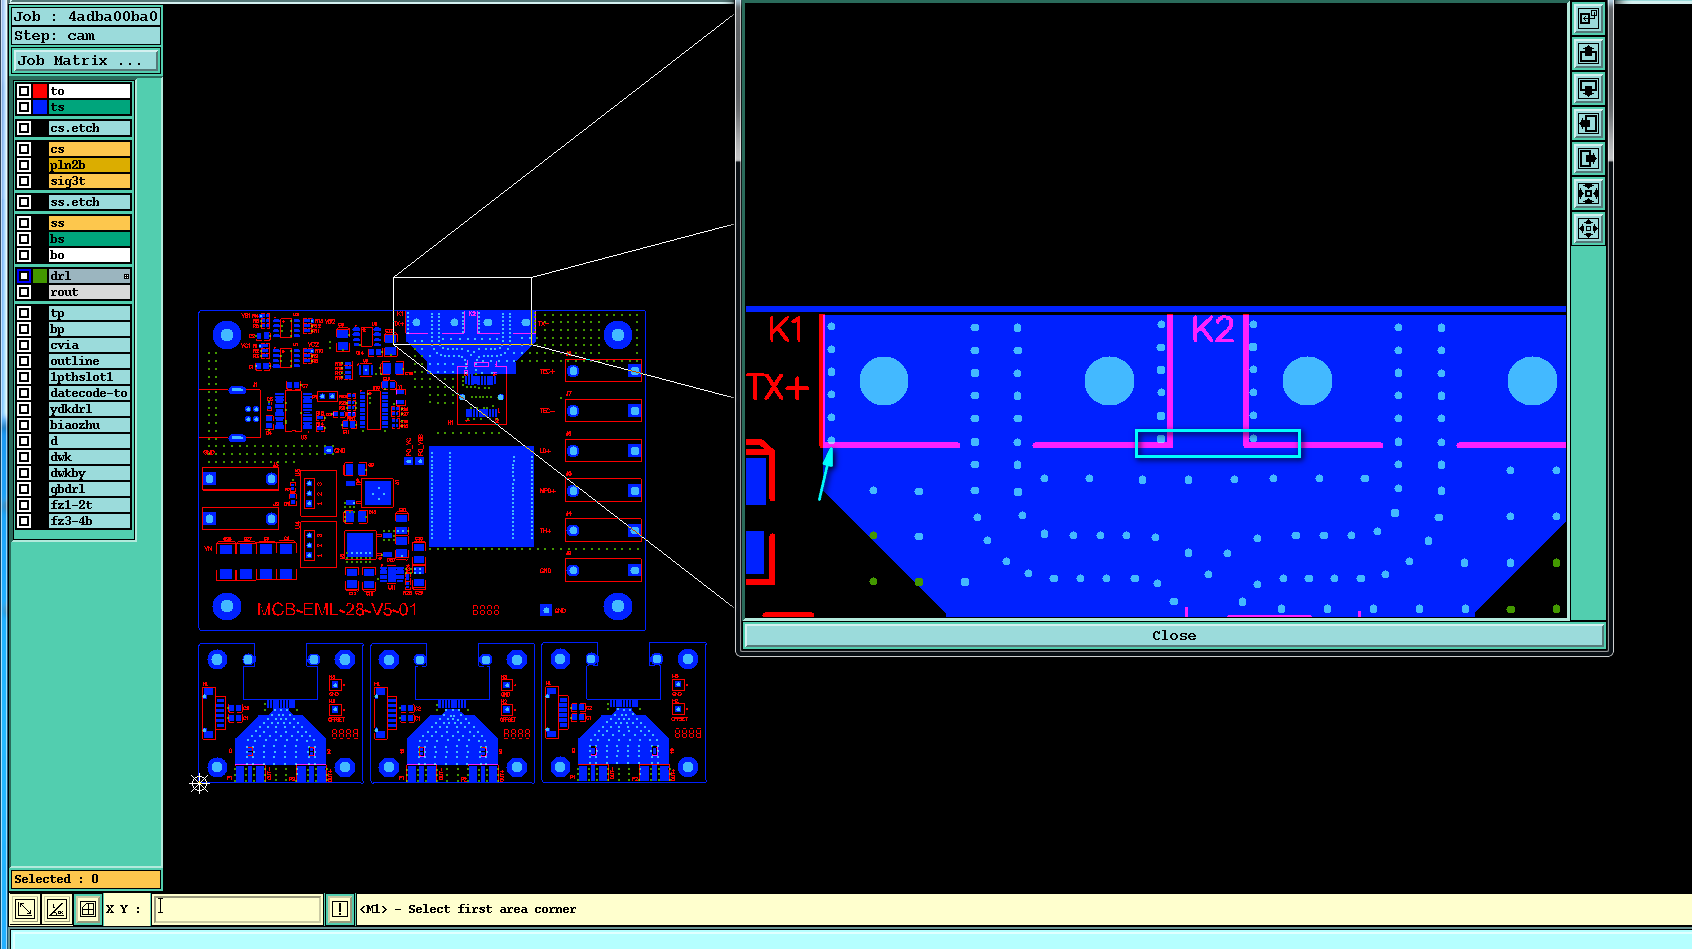This screenshot has height=949, width=1692.
Task: Click the K2 label in zoom popup
Action: click(1213, 329)
